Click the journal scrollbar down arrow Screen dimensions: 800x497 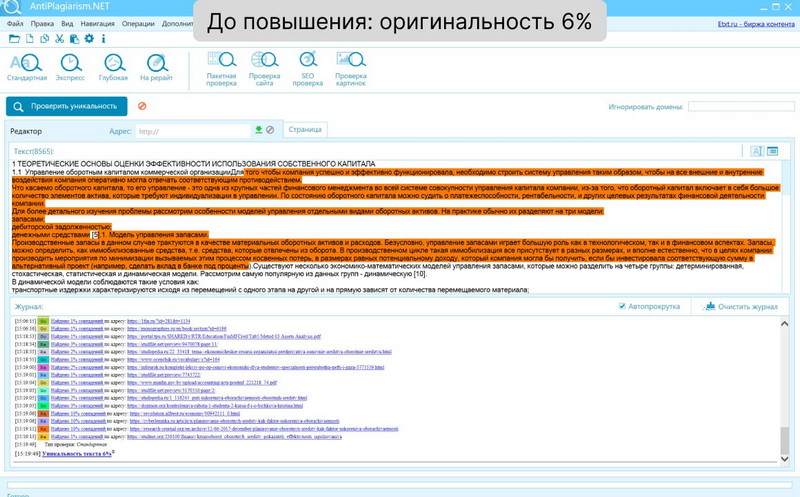pos(785,459)
